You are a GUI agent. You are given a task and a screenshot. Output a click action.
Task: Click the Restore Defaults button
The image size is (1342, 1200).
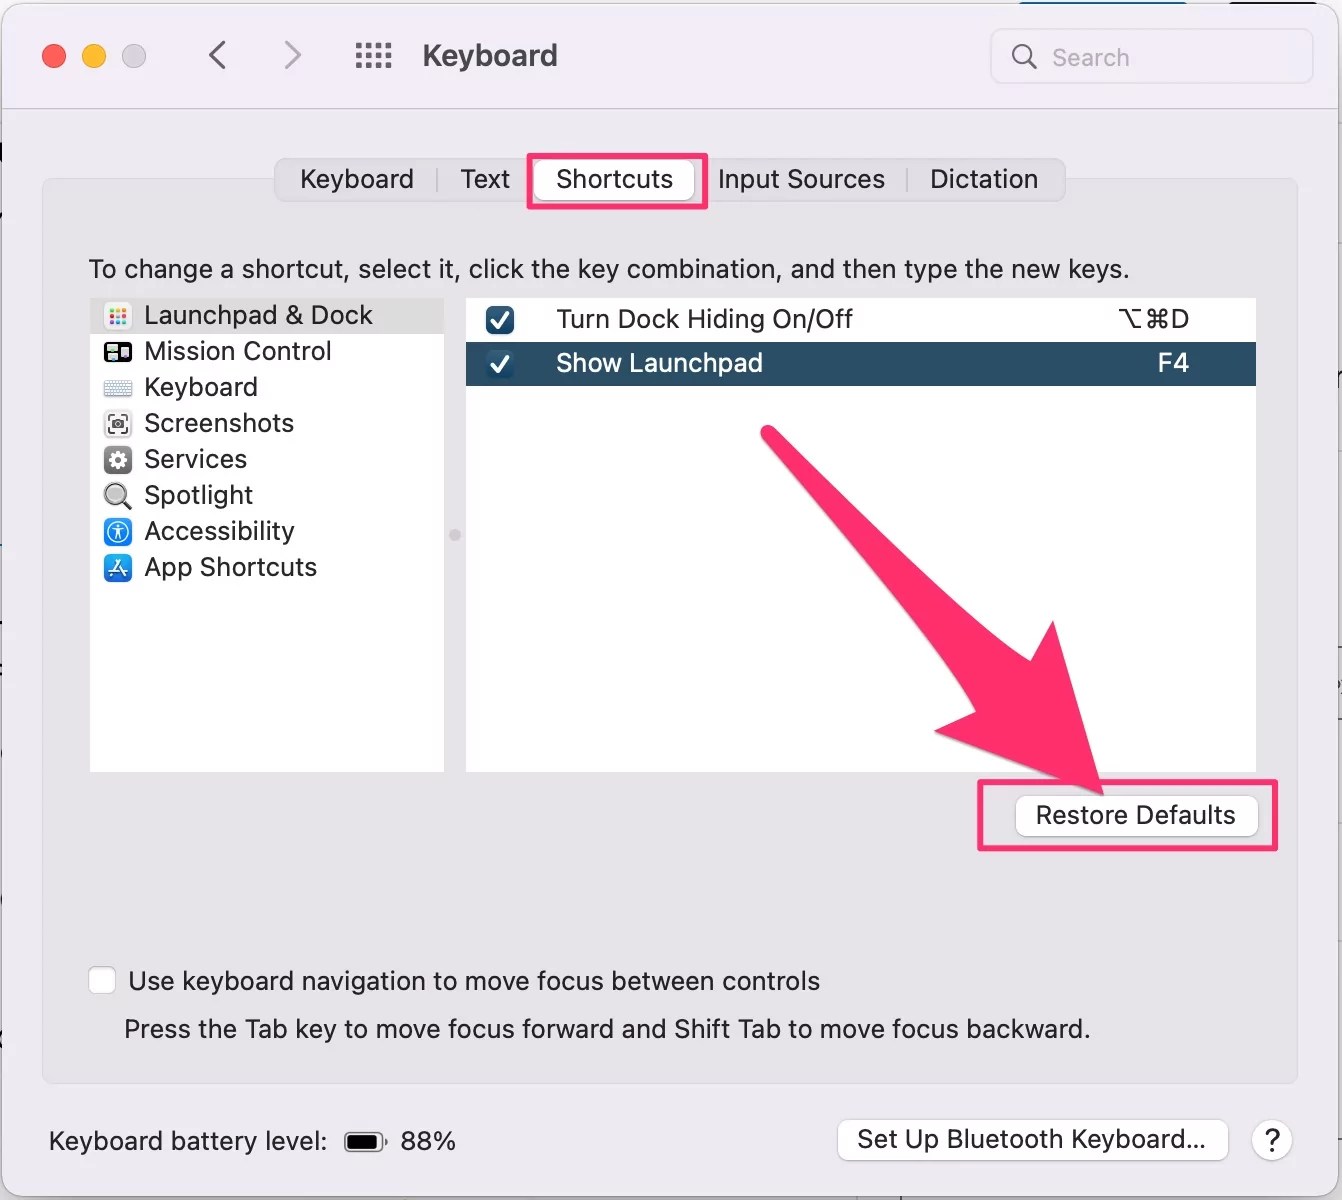tap(1134, 814)
